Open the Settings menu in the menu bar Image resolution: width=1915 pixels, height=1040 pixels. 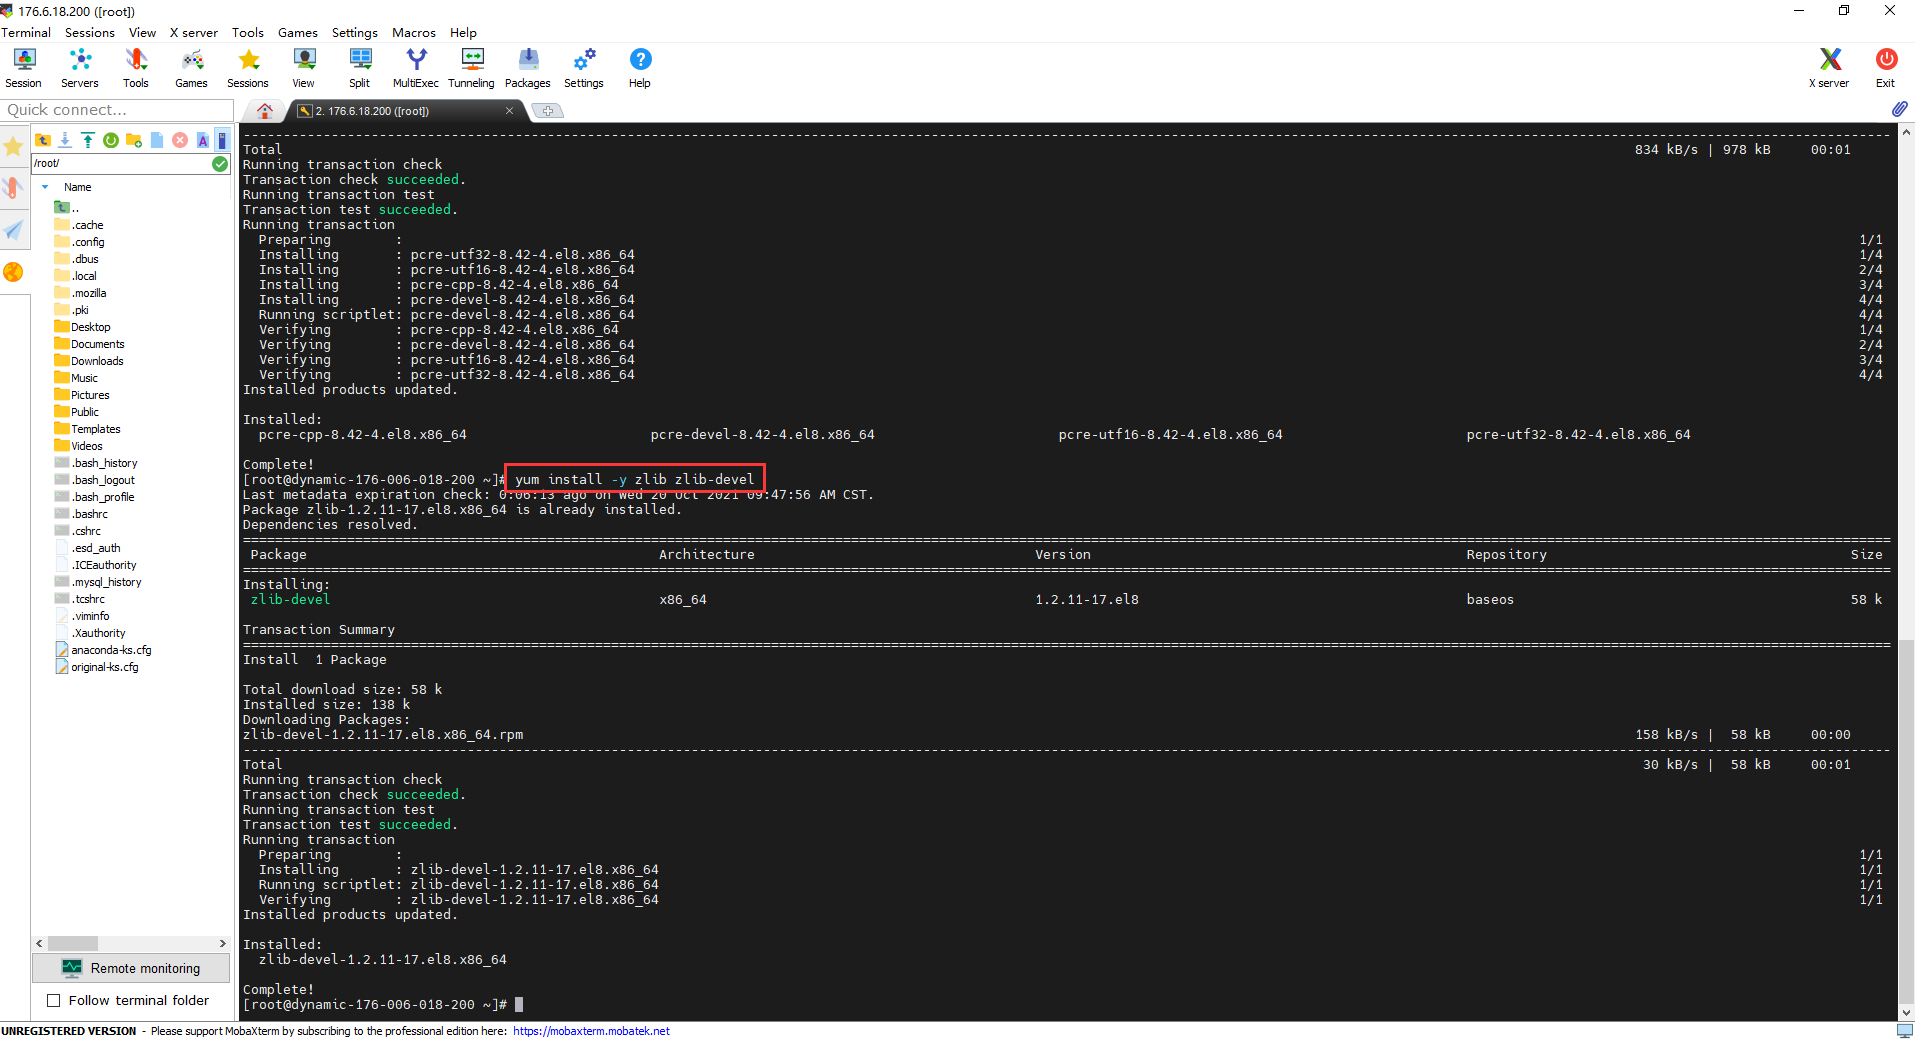pos(355,33)
